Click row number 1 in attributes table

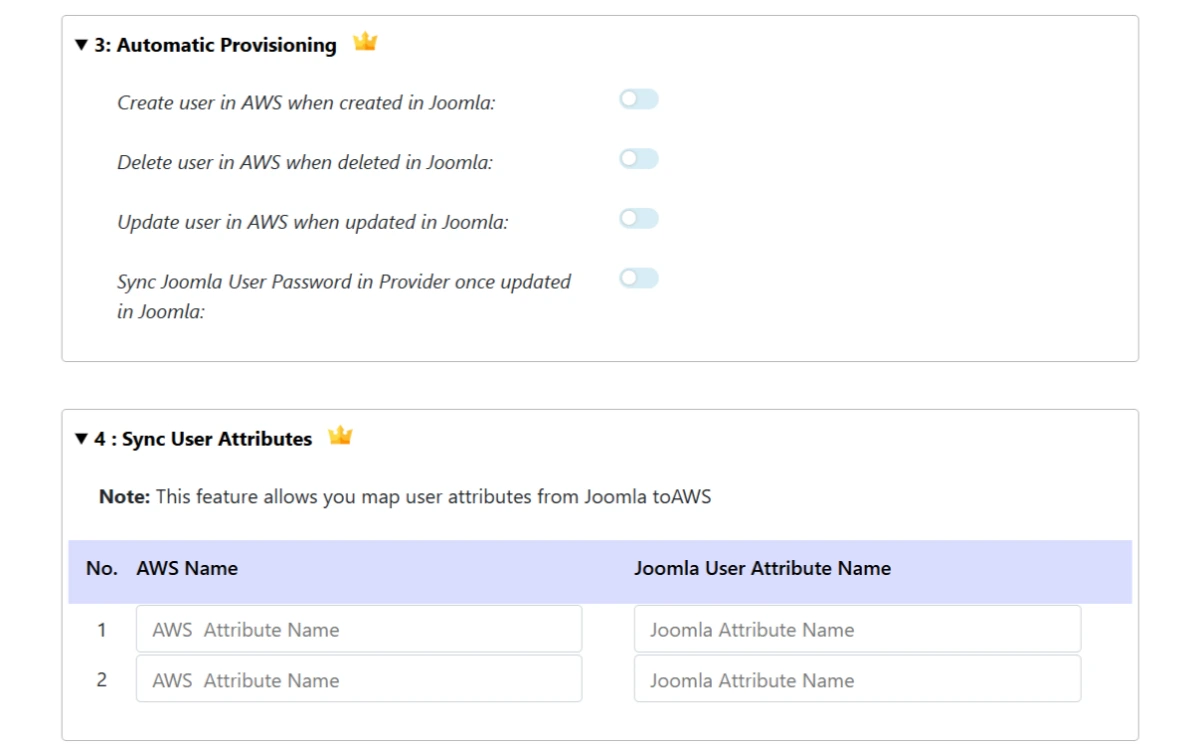(x=102, y=630)
